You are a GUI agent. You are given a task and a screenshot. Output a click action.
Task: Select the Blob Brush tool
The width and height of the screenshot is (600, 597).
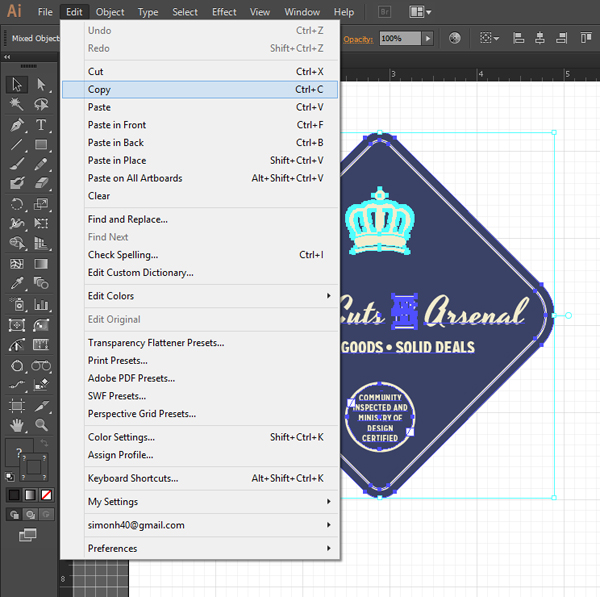point(17,183)
